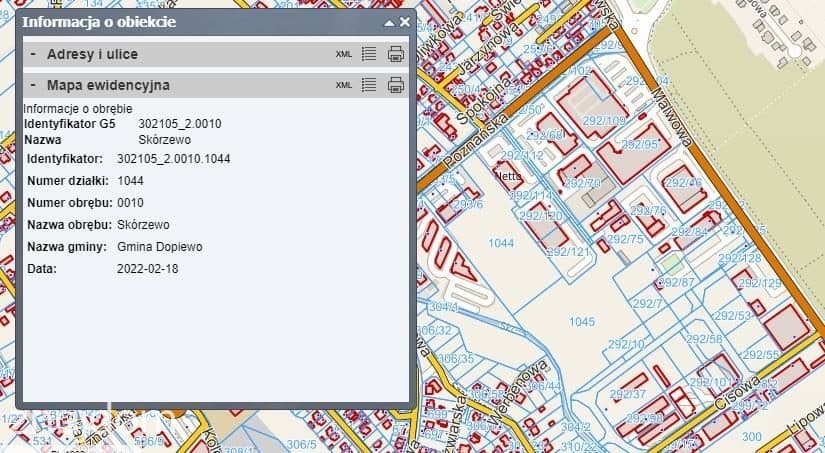
Task: Click the Netto label on the map
Action: (x=508, y=176)
